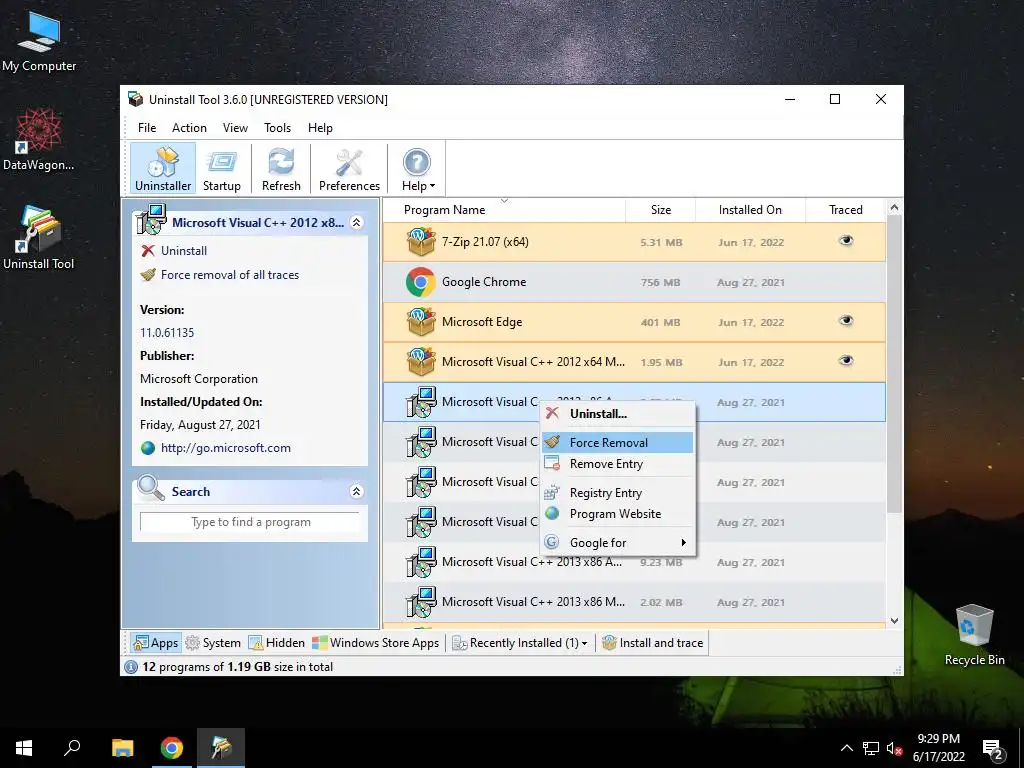Open Preferences from the toolbar

coord(349,169)
